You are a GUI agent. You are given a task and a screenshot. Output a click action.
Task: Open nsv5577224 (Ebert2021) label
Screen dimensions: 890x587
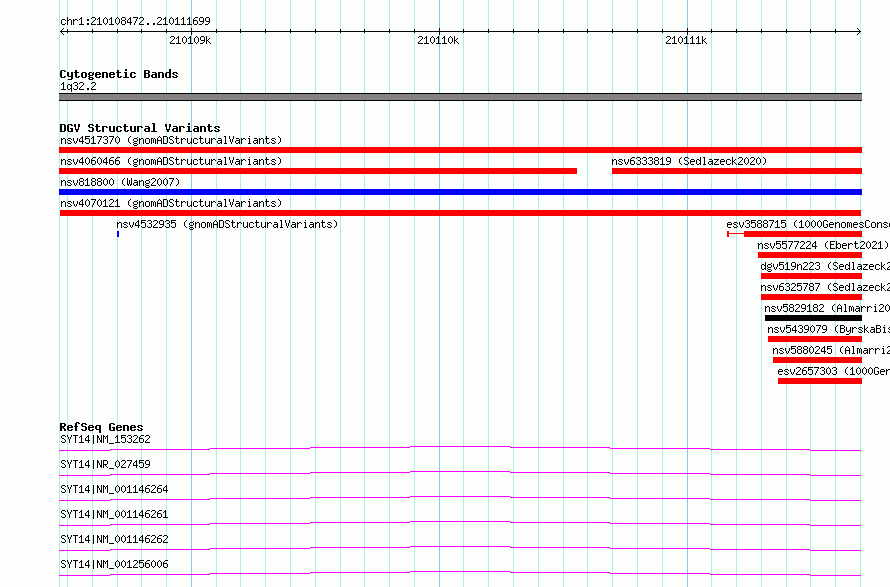(x=823, y=245)
